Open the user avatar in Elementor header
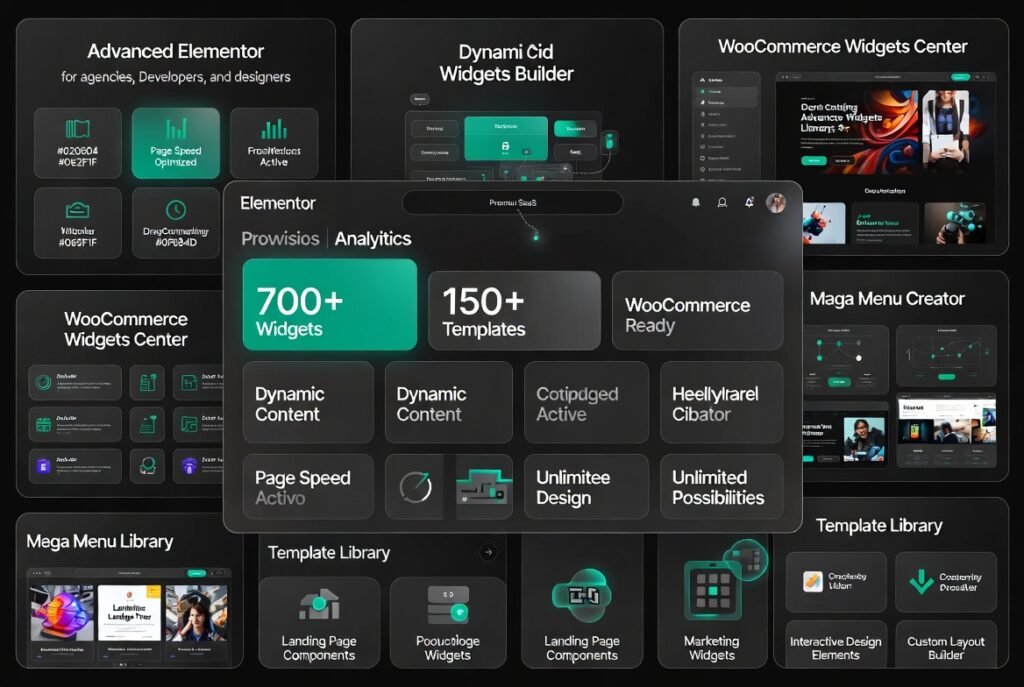Viewport: 1024px width, 687px height. [x=776, y=203]
